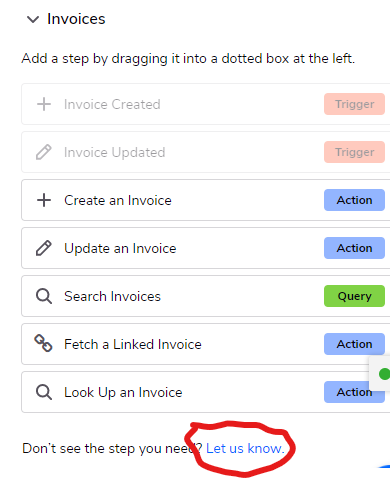
Task: Click the pencil icon next to Update an Invoice
Action: [44, 248]
